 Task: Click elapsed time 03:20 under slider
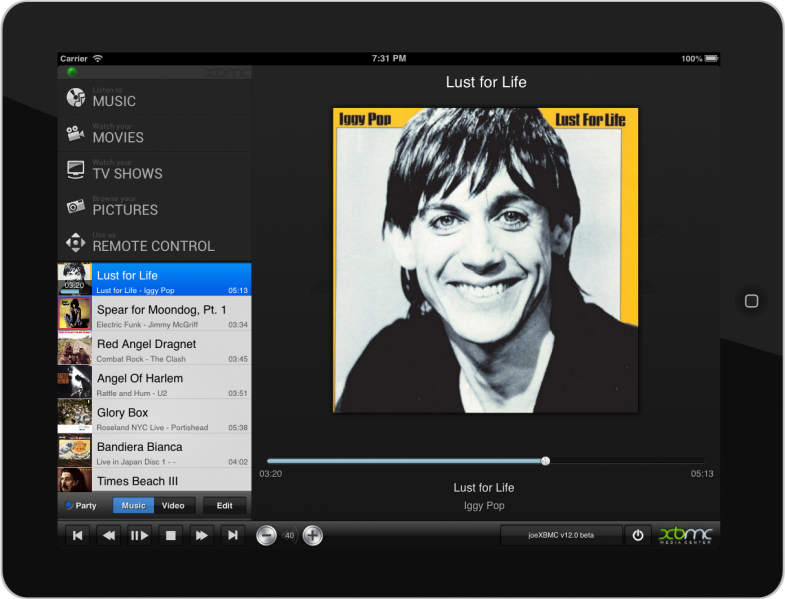pos(271,474)
